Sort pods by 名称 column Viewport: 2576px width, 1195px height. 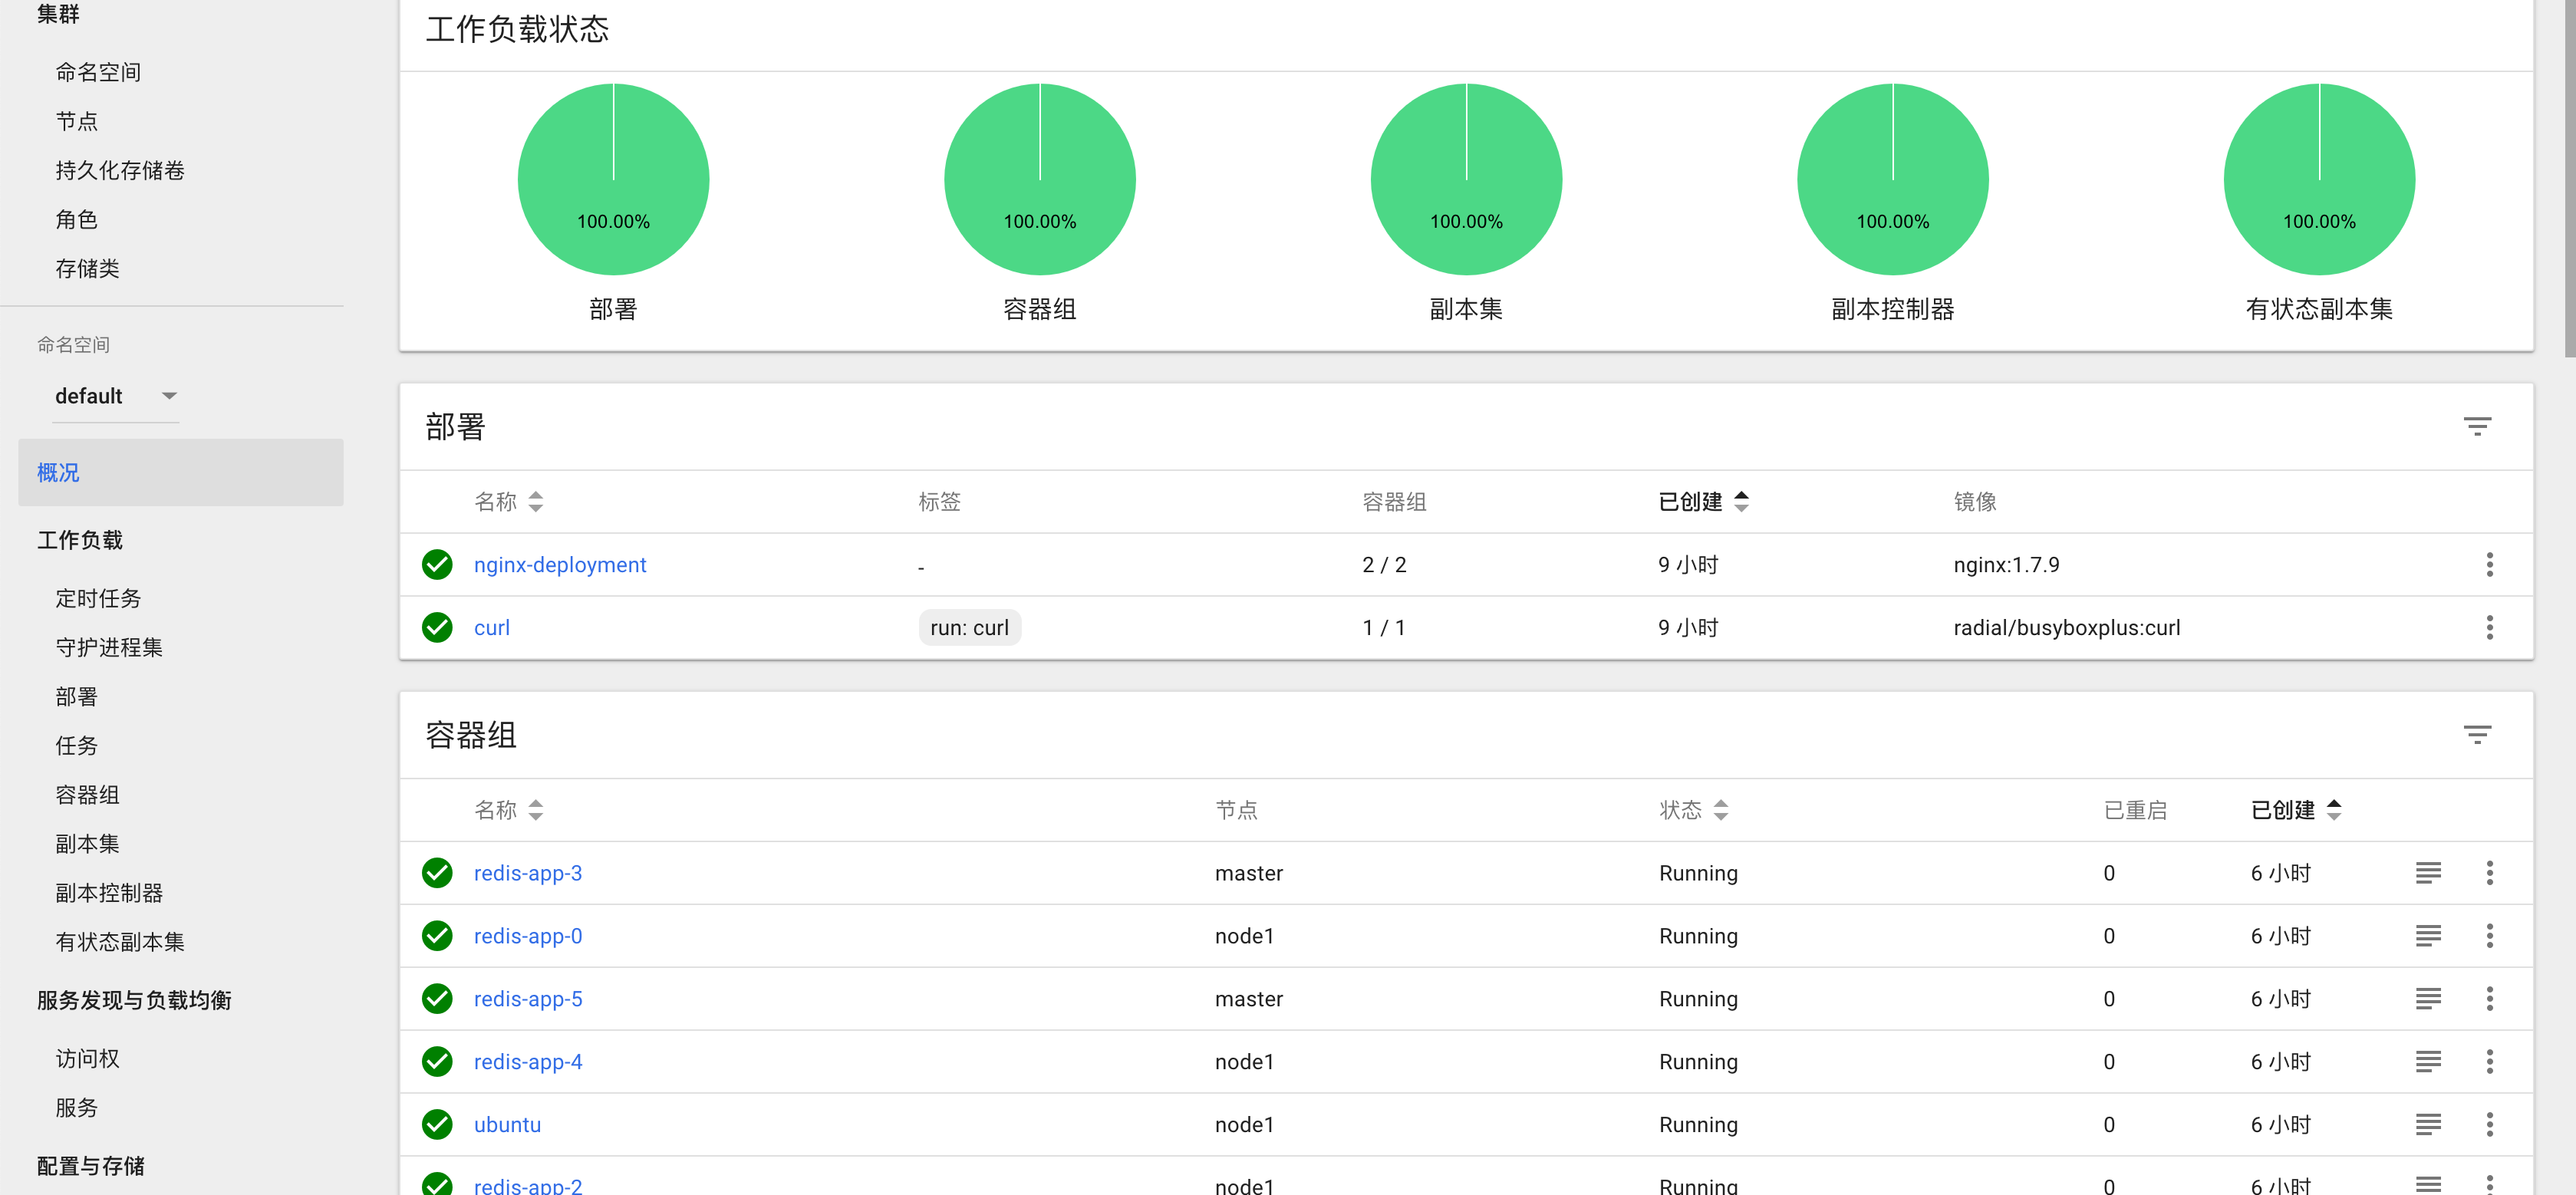(x=508, y=810)
